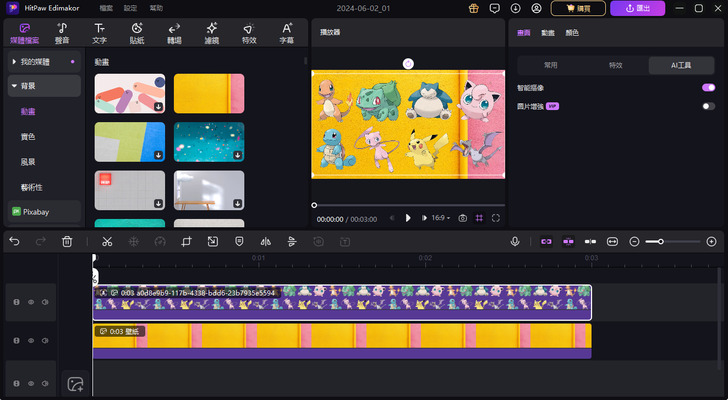The image size is (728, 400).
Task: Click the microphone voice-over record icon
Action: pos(514,241)
